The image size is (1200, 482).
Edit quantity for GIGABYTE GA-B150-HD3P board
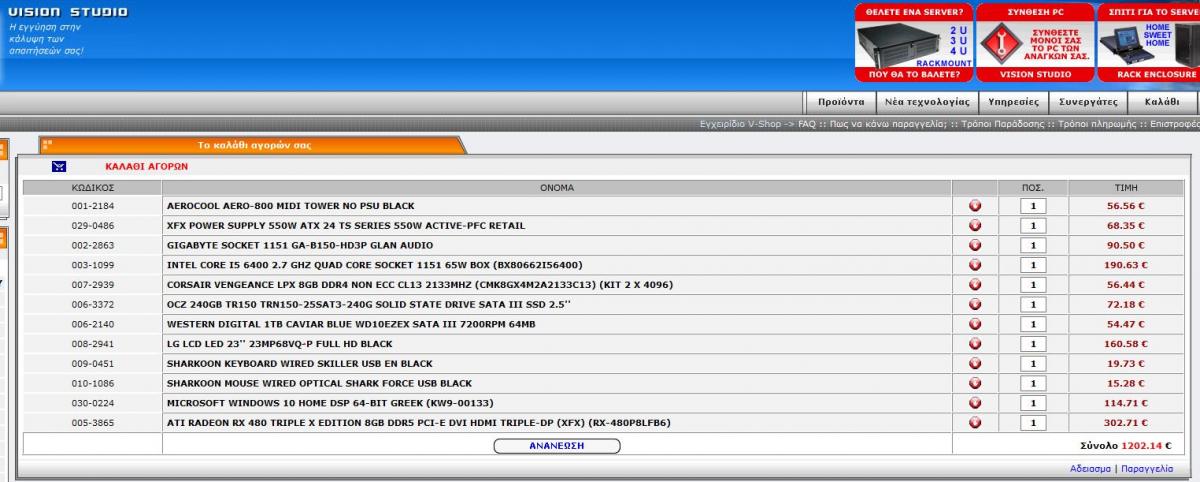pos(1033,245)
